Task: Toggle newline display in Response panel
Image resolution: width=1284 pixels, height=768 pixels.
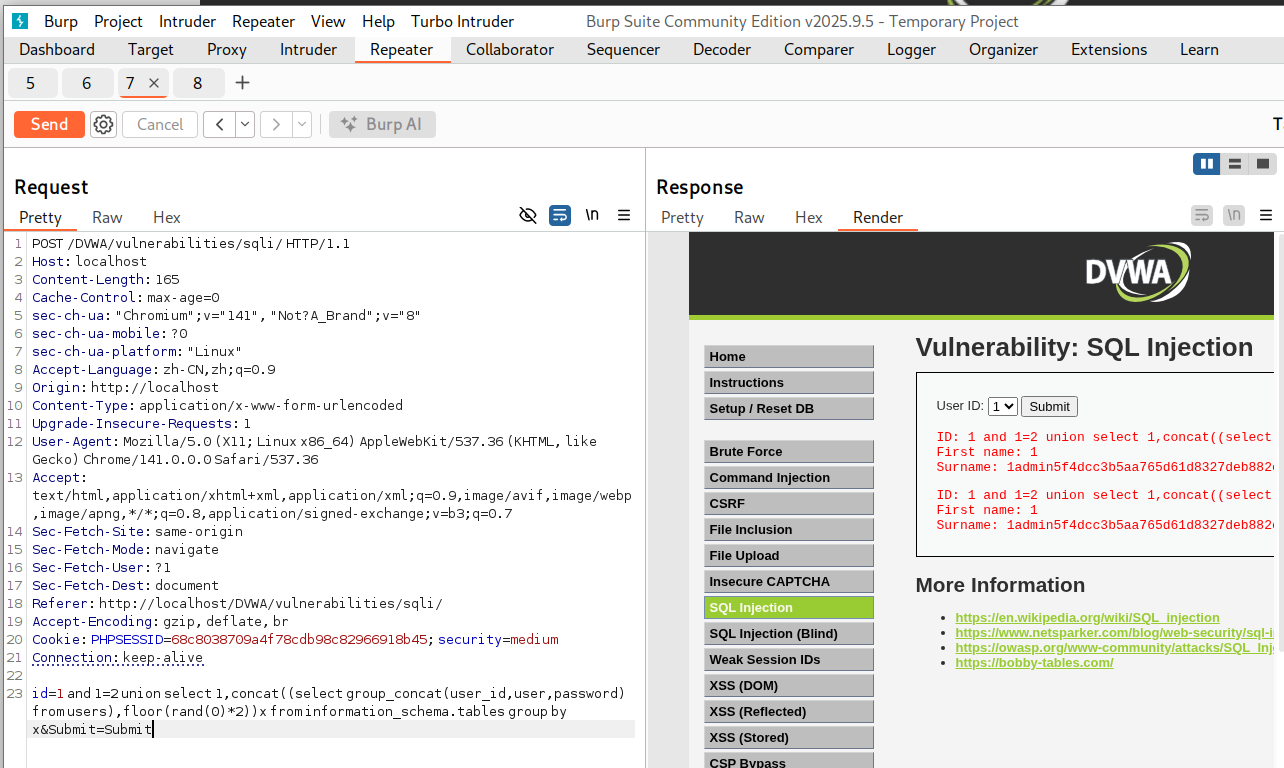Action: [1234, 215]
